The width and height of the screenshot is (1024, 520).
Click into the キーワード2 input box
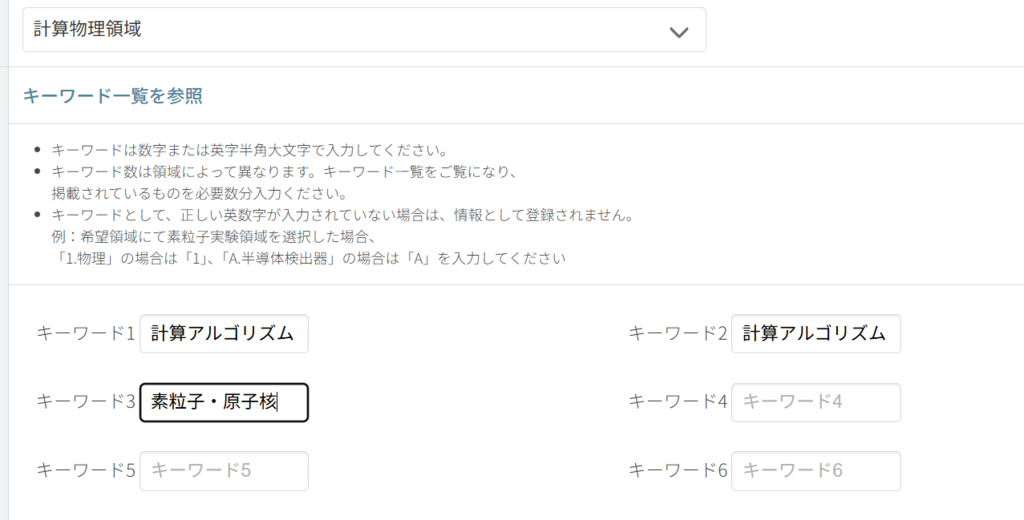pos(816,334)
